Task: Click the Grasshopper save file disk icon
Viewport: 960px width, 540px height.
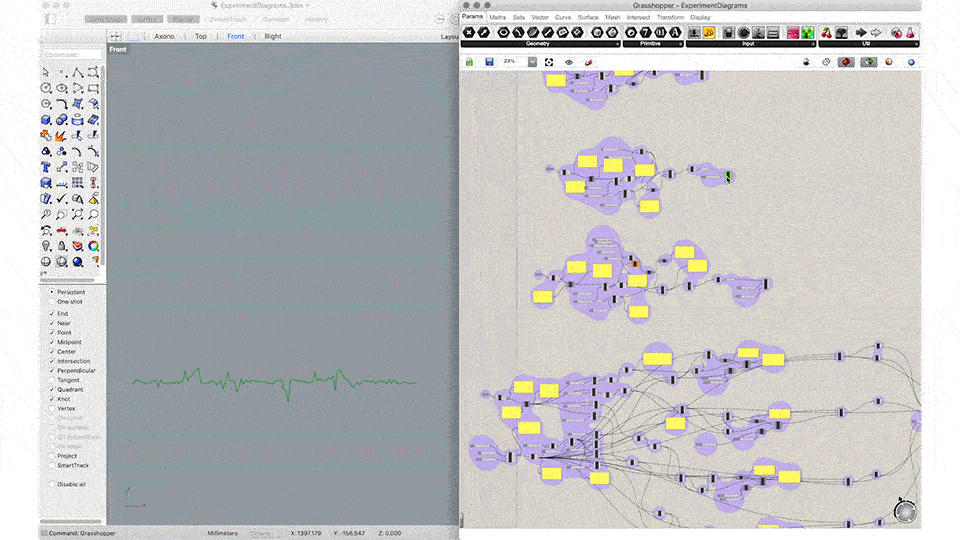Action: pos(489,62)
